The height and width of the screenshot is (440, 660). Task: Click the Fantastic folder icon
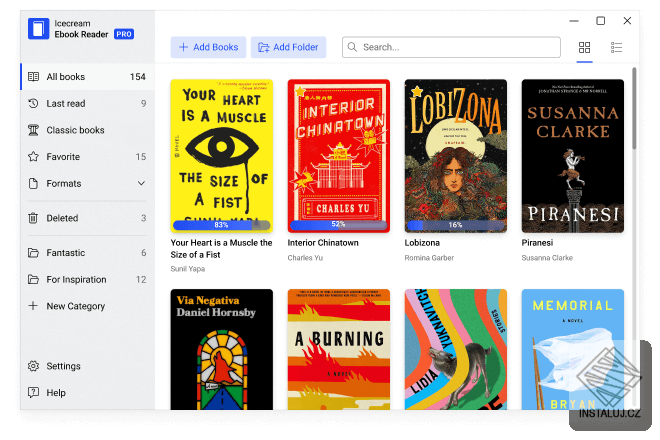(x=33, y=253)
